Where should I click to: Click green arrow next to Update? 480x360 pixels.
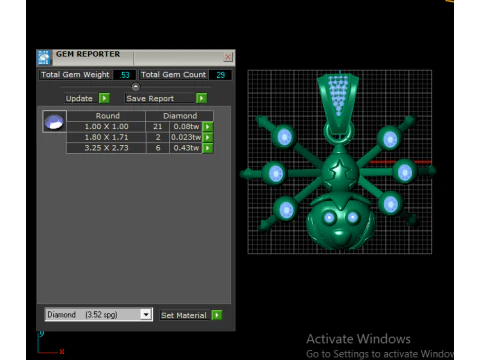104,98
